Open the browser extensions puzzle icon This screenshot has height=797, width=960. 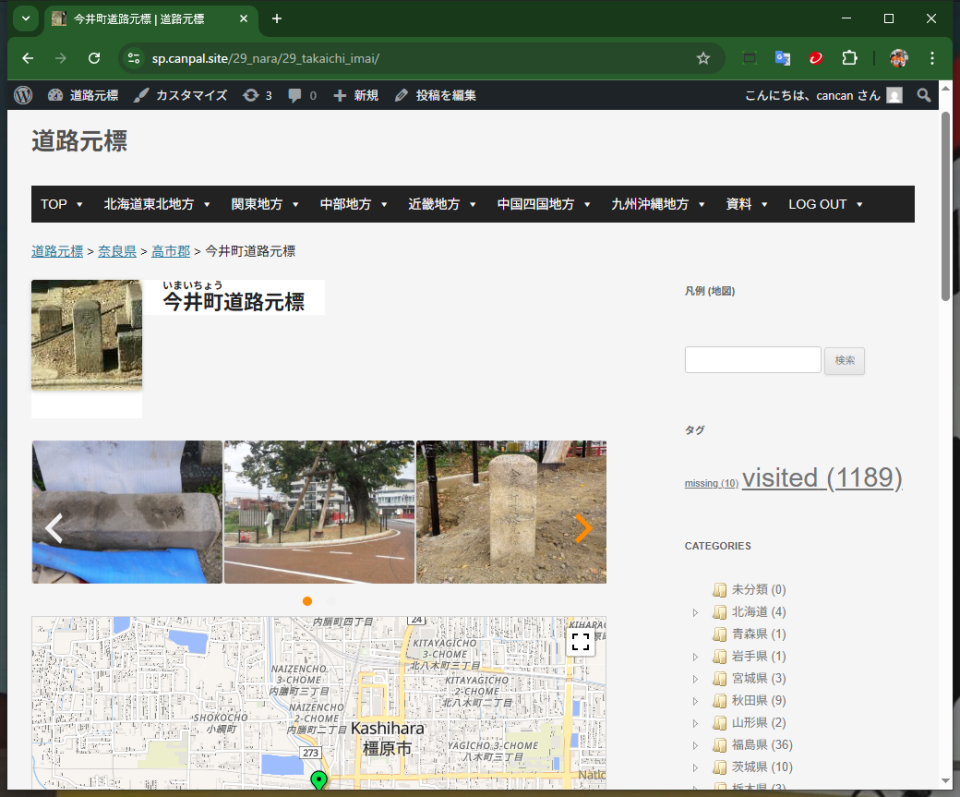(849, 58)
